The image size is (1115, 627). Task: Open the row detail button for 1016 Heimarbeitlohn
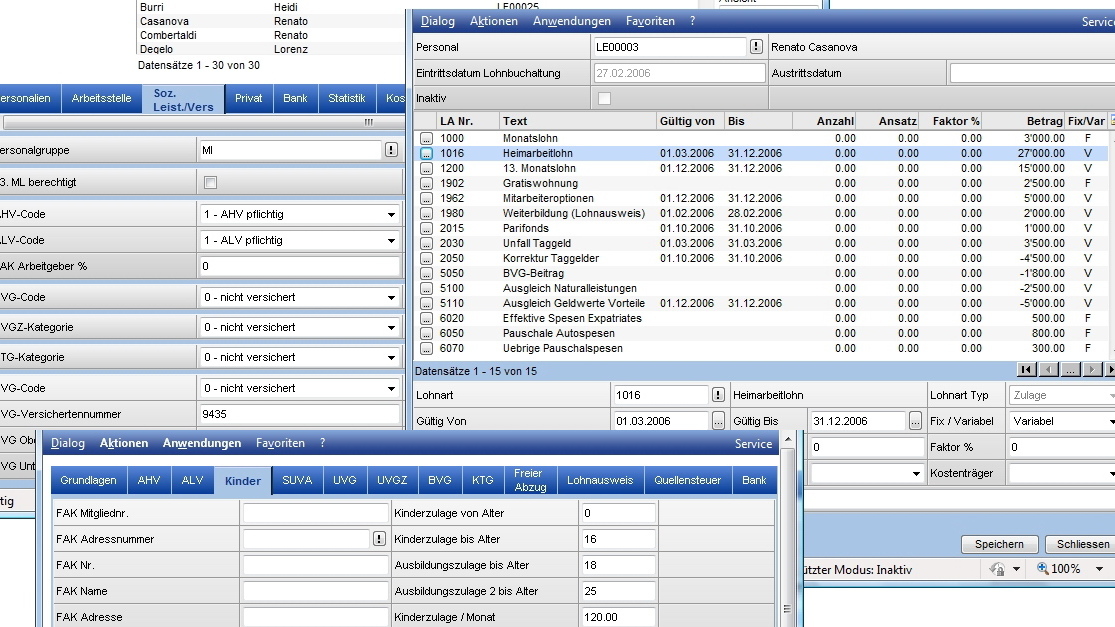tap(426, 154)
